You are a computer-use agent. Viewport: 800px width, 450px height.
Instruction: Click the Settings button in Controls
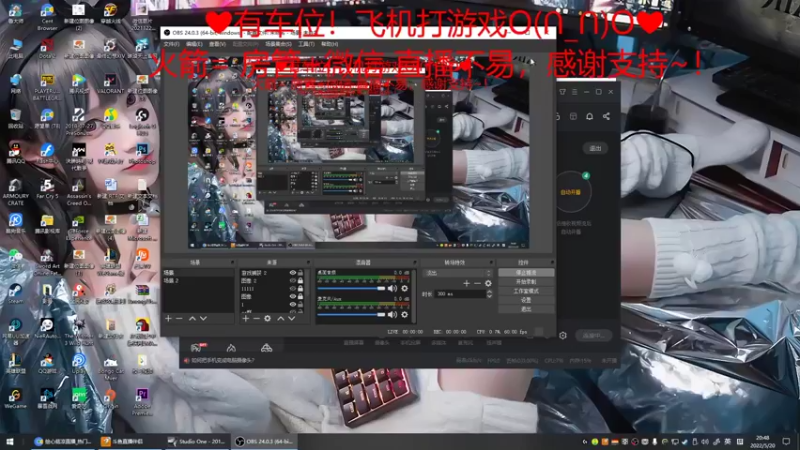pyautogui.click(x=526, y=300)
